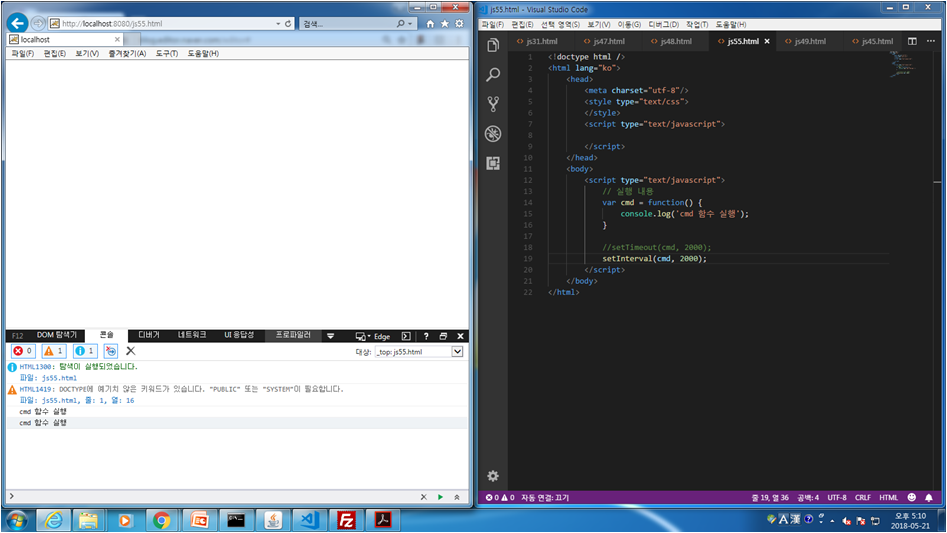947x533 pixels.
Task: Open the 도구(T) menu in IE
Action: (167, 53)
